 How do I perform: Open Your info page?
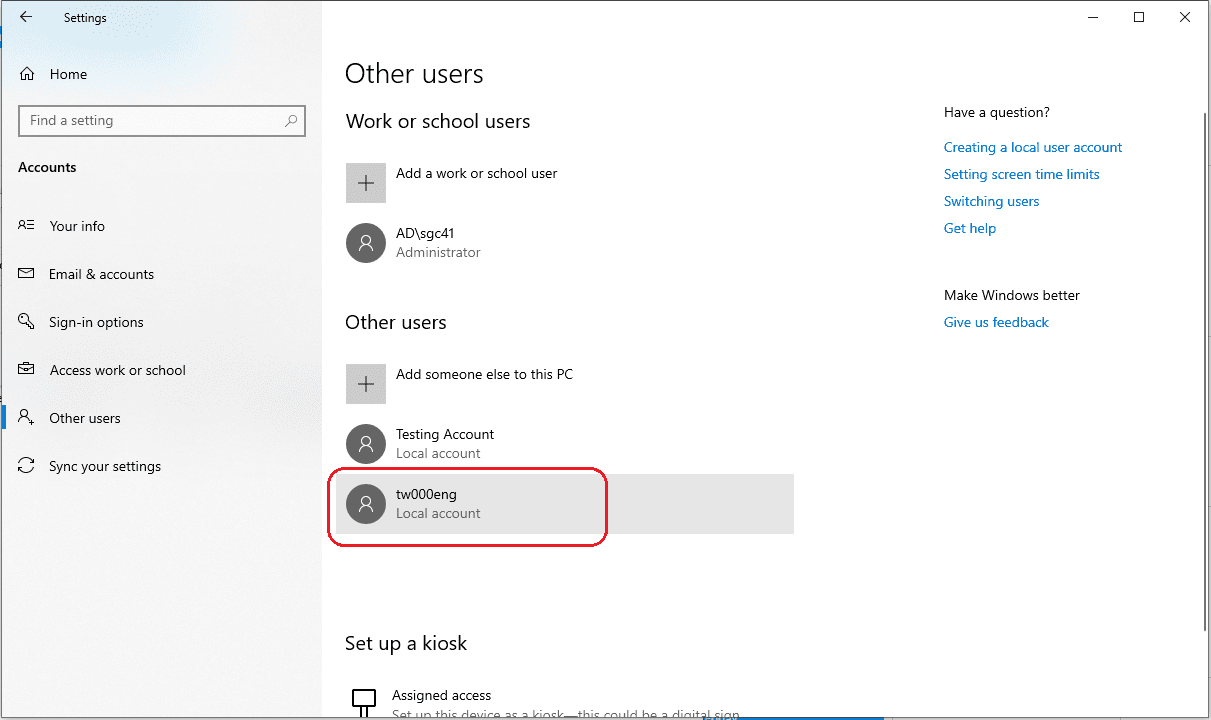coord(77,226)
